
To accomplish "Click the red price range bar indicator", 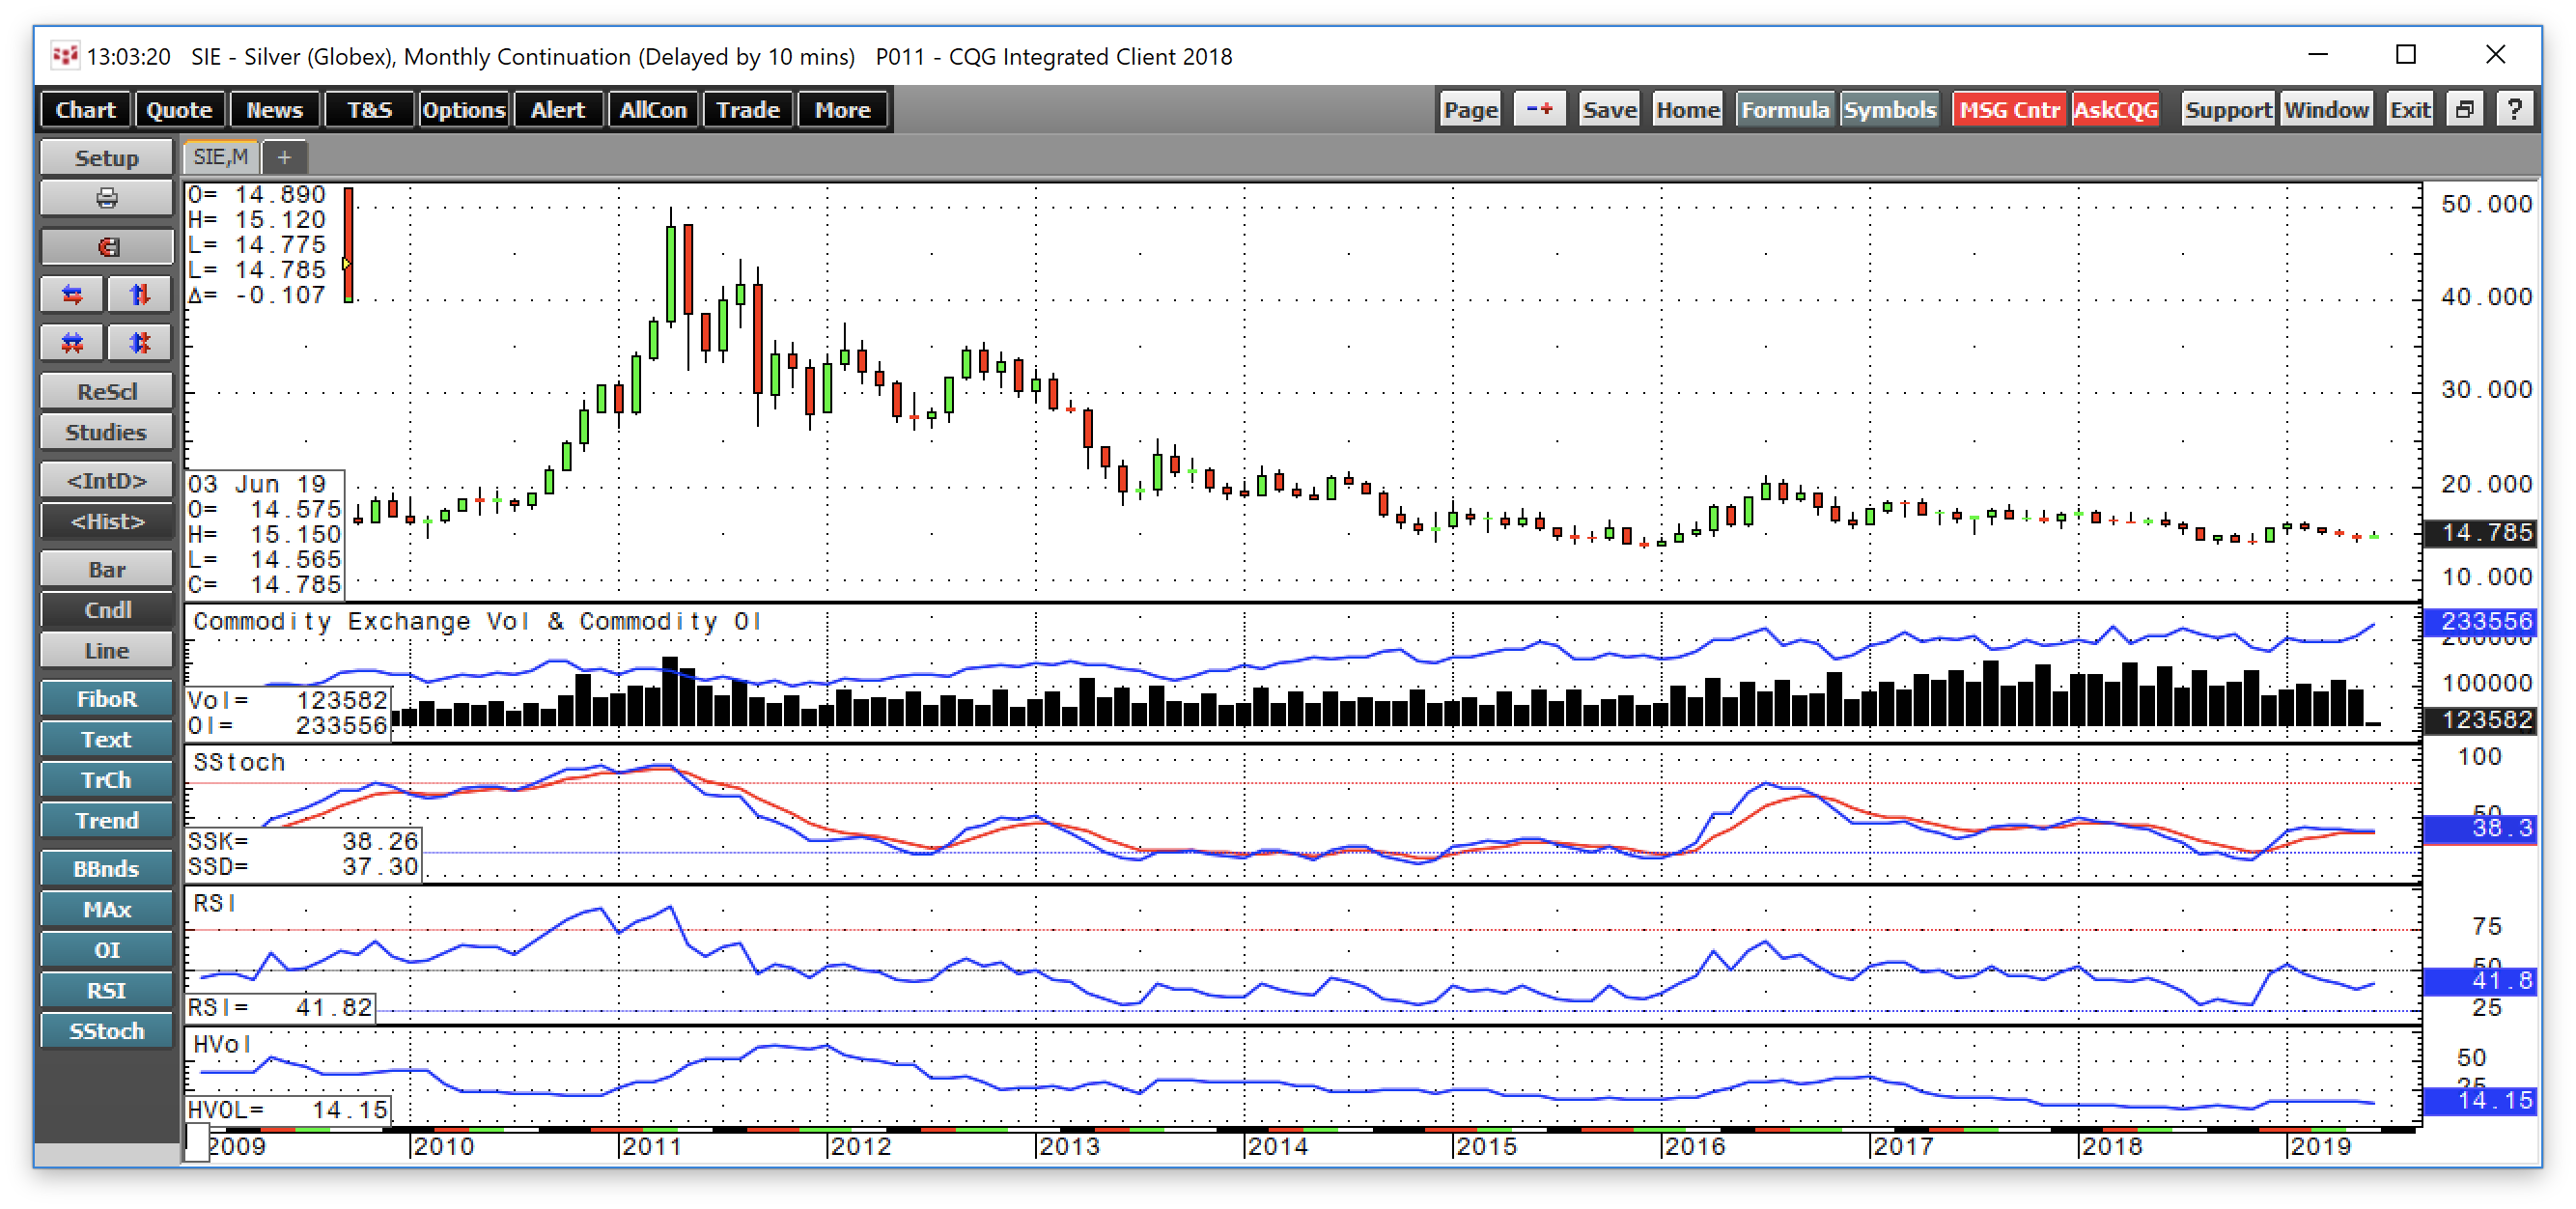I will 348,244.
